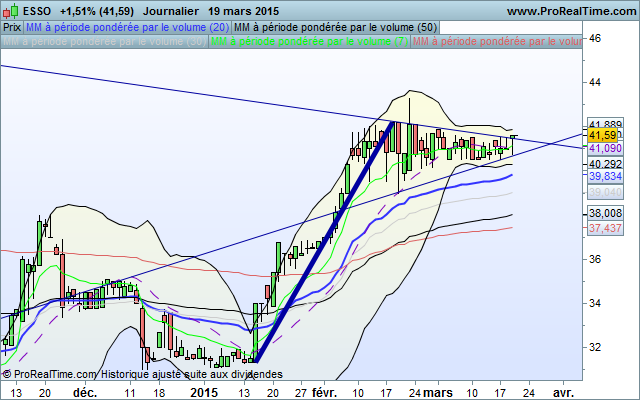The width and height of the screenshot is (640, 400).
Task: Click the blue 39,834 price label
Action: pos(605,176)
